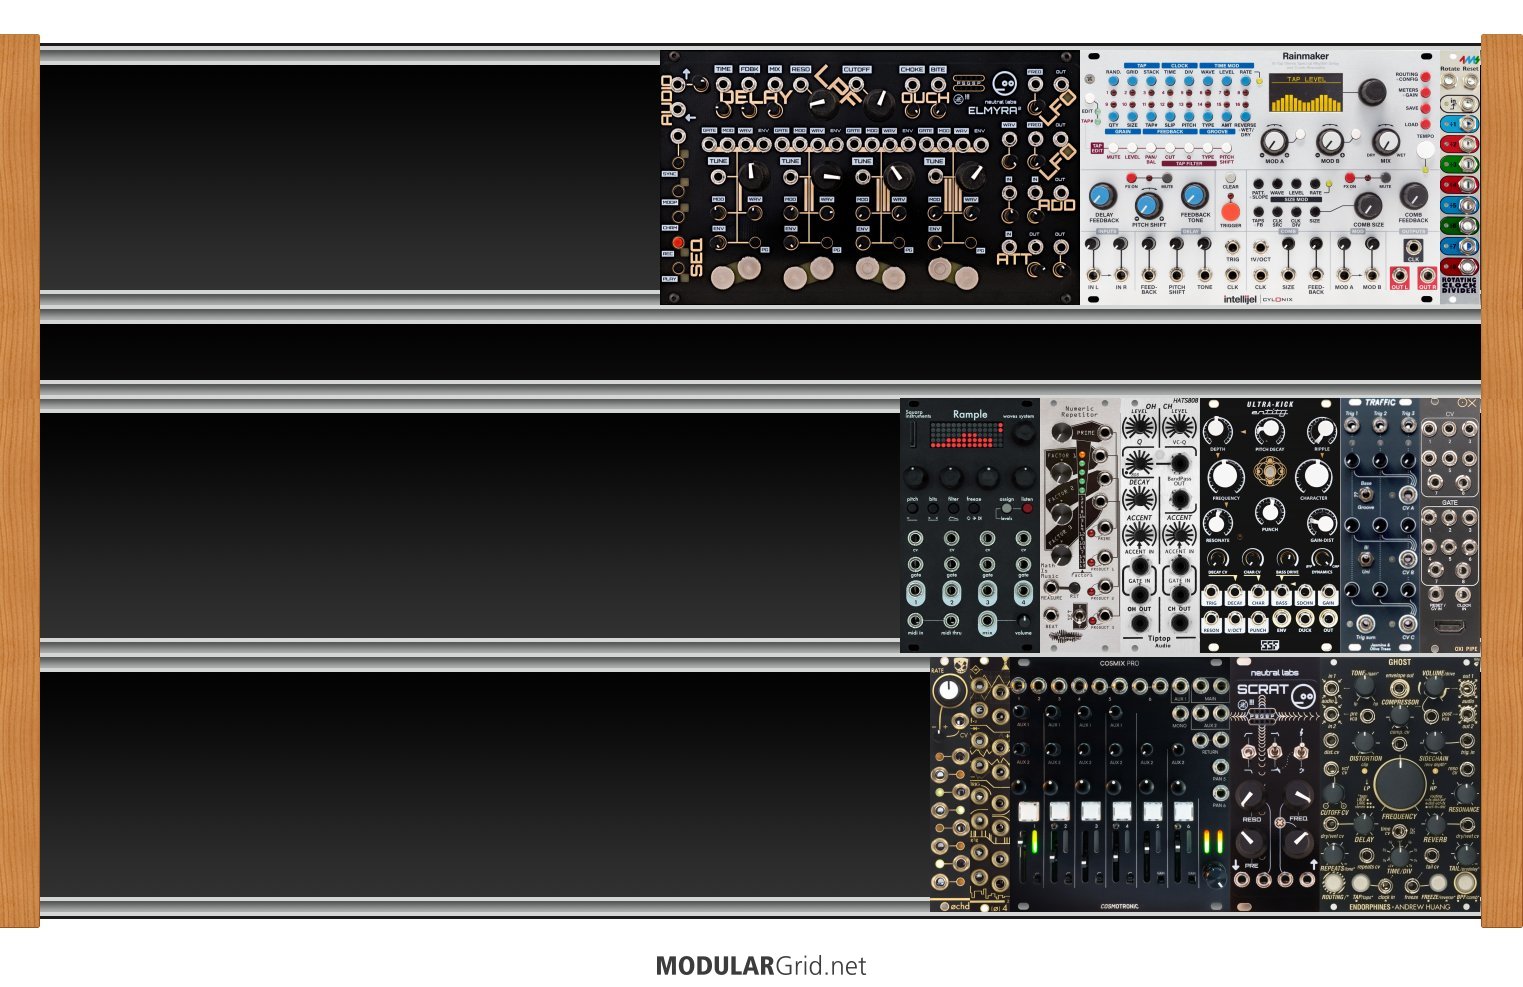Click the ochd RATE knob
1523x987 pixels.
tap(948, 690)
